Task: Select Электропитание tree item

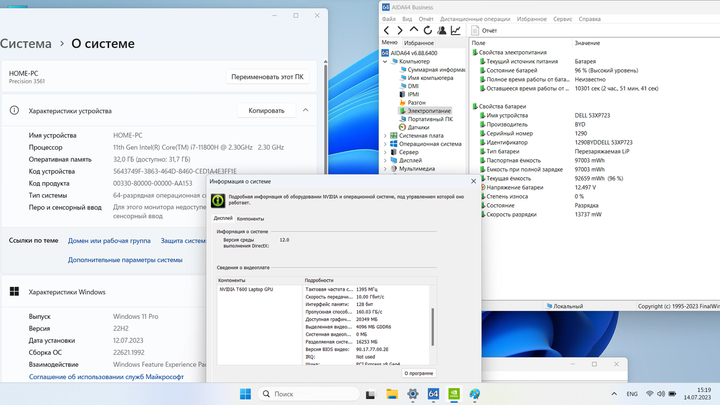Action: pos(425,111)
